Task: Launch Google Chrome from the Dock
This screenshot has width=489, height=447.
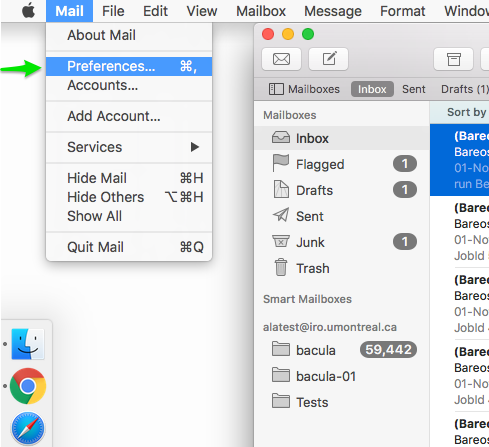Action: [28, 386]
